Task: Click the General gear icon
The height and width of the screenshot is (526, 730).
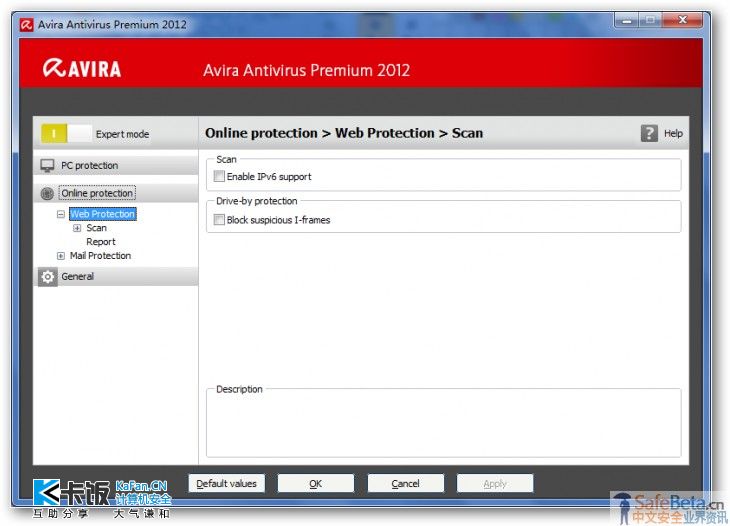Action: coord(47,276)
